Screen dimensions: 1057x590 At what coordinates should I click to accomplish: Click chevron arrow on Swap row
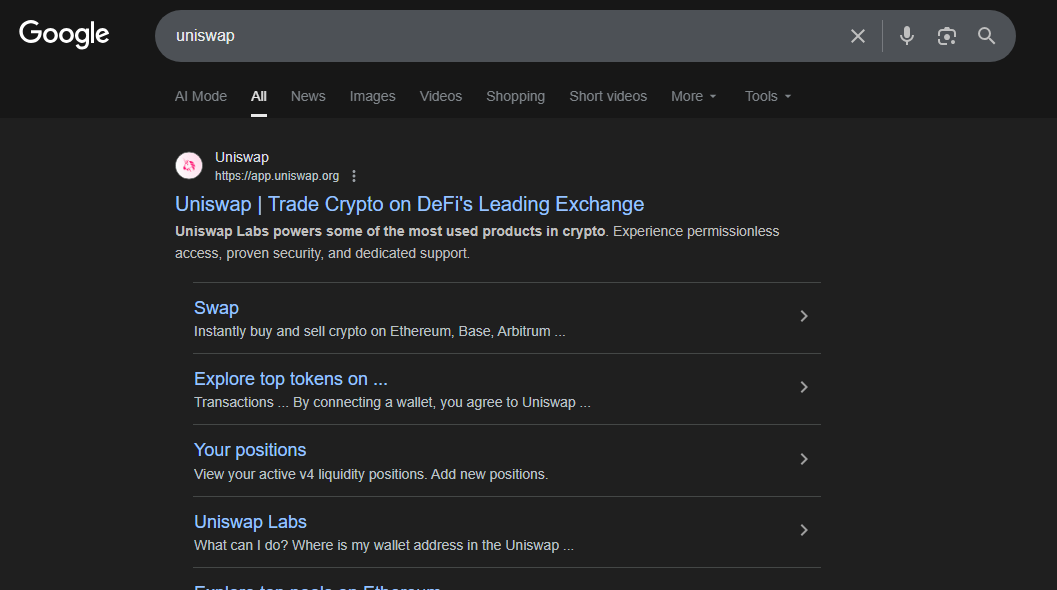pos(804,316)
